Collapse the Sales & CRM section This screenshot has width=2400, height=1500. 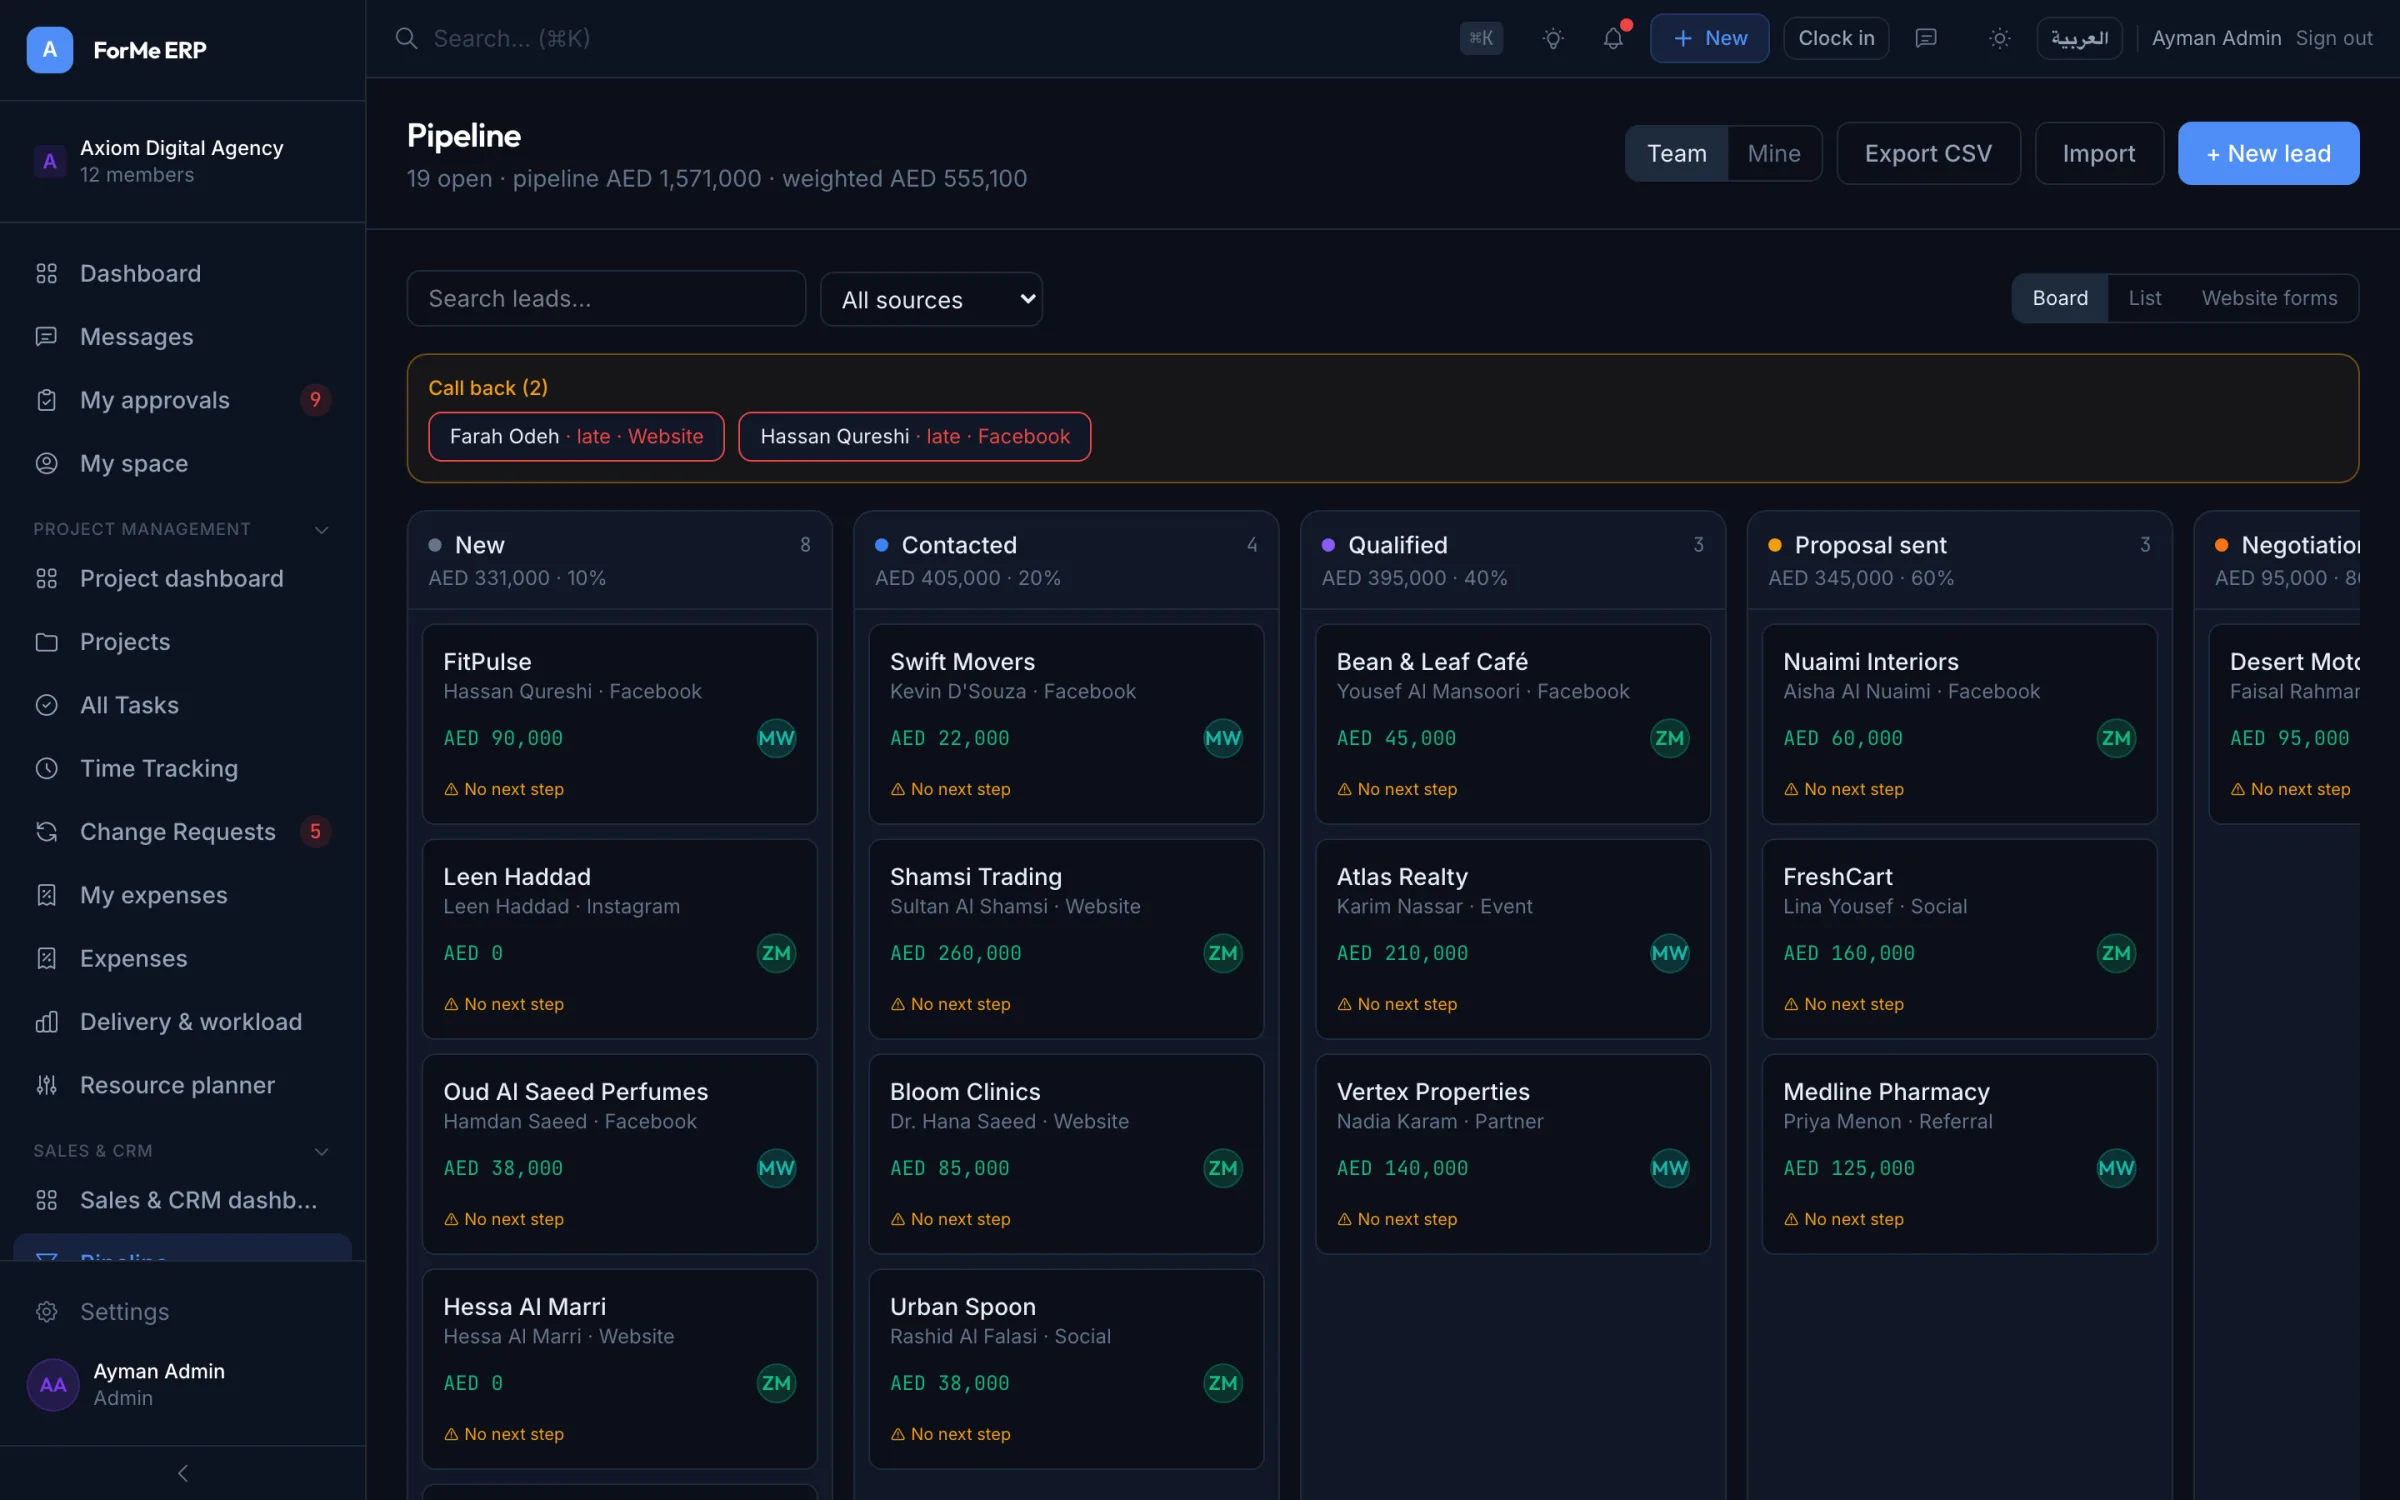(182, 1151)
